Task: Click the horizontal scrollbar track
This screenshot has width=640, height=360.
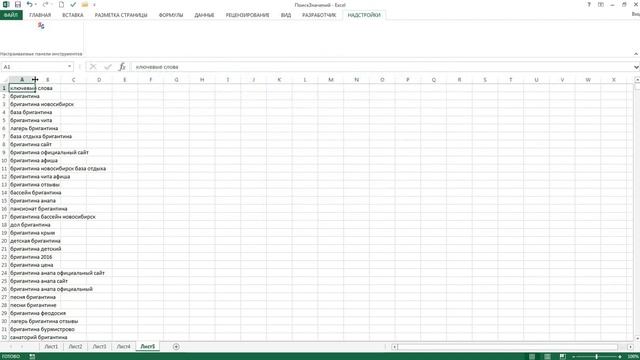Action: pyautogui.click(x=507, y=347)
